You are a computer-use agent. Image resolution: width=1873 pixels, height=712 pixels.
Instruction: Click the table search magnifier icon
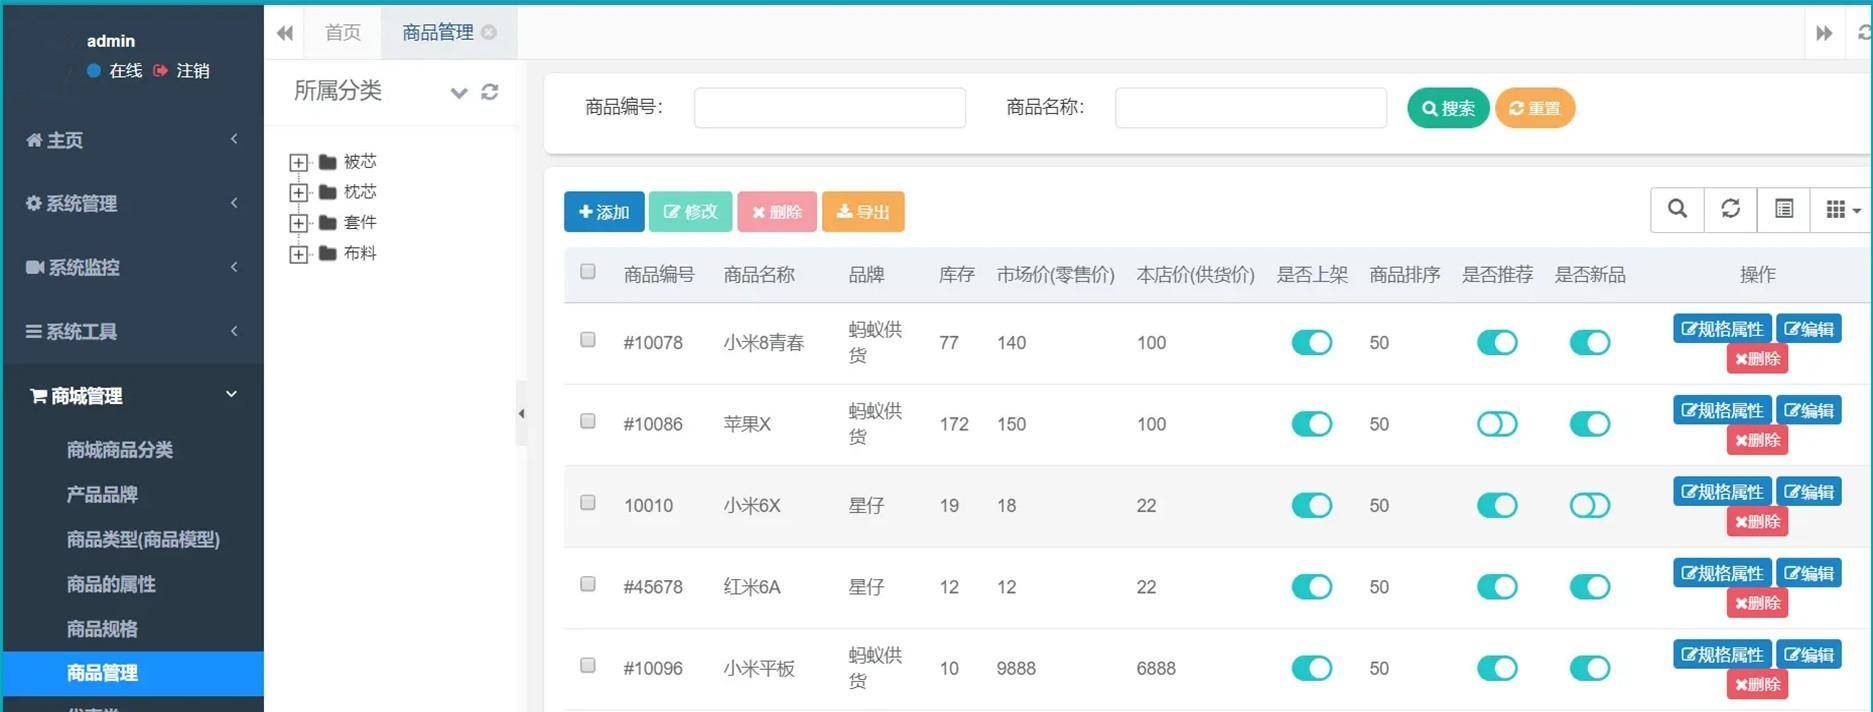[x=1677, y=209]
